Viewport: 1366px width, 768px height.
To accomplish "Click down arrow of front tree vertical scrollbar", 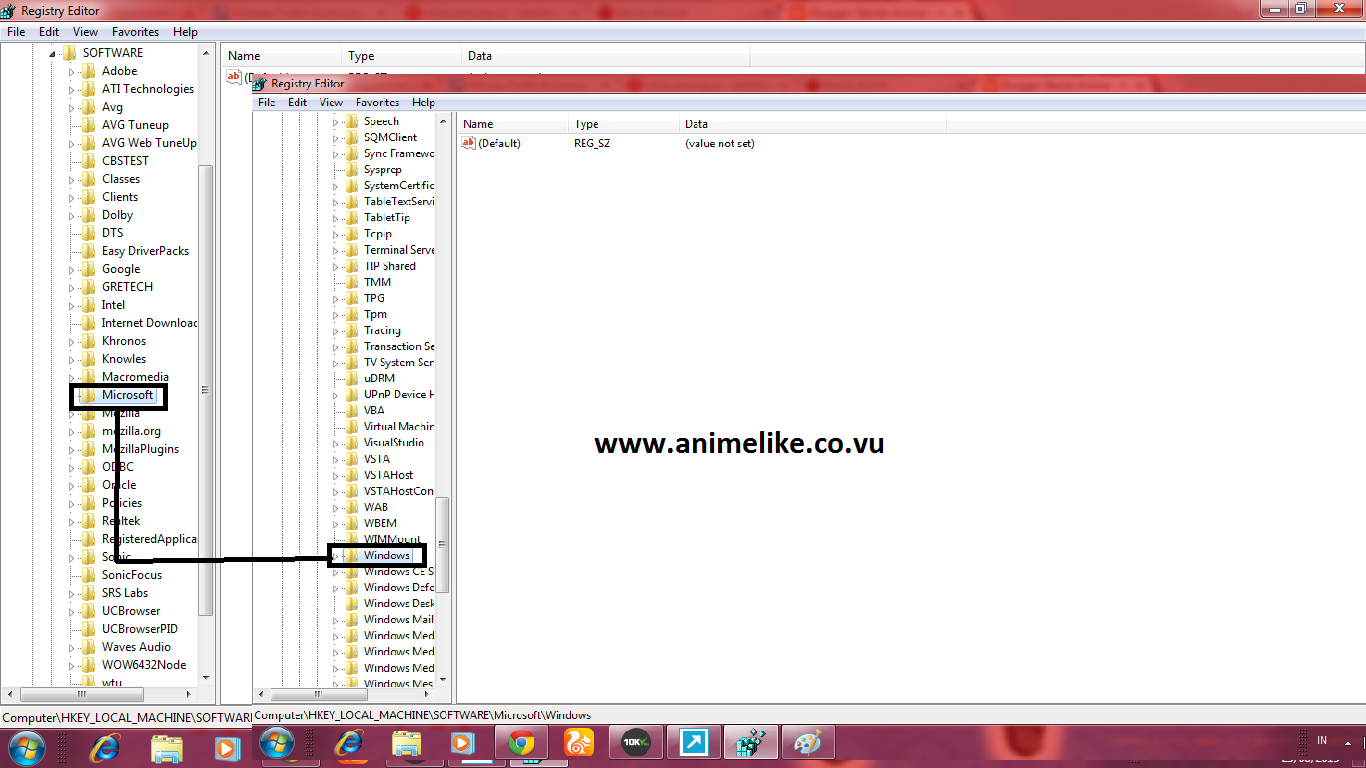I will pos(442,680).
